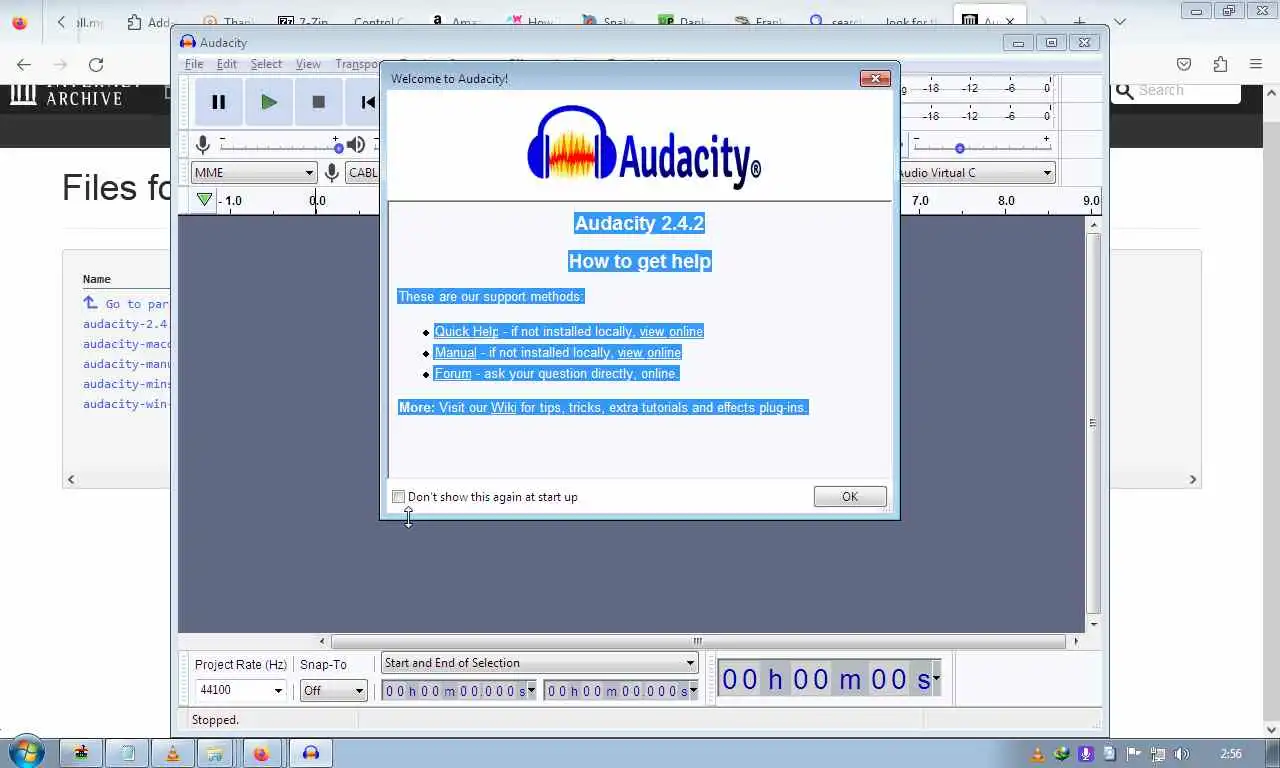
Task: Click the Audacity headphones logo in dialog
Action: pos(572,145)
